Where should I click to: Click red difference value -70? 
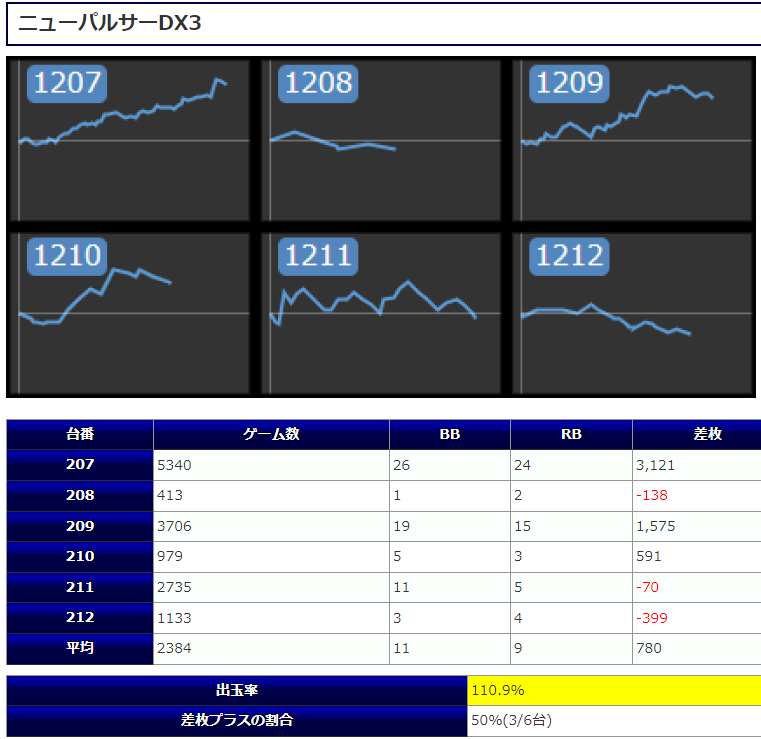697,587
